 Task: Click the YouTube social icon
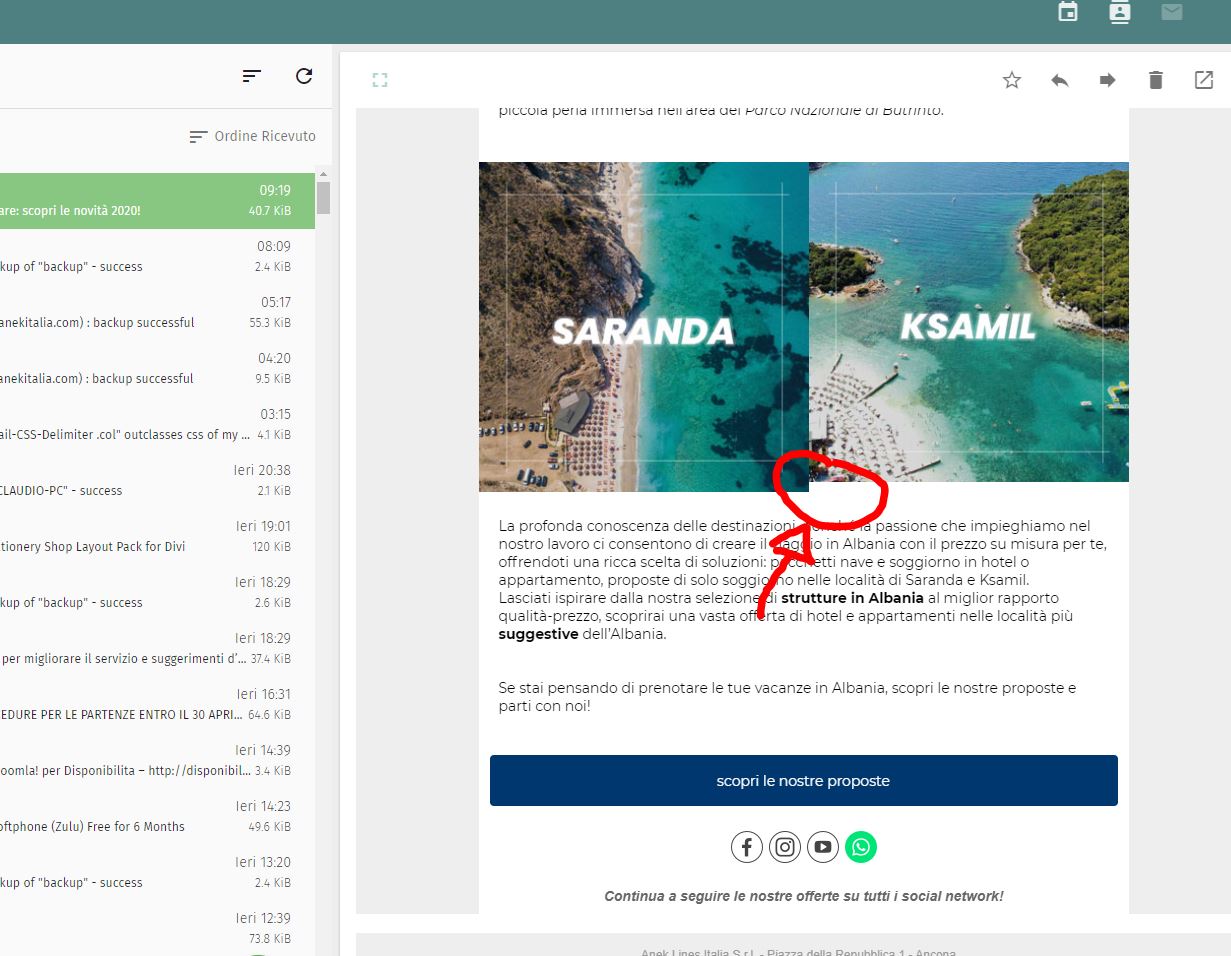coord(823,847)
